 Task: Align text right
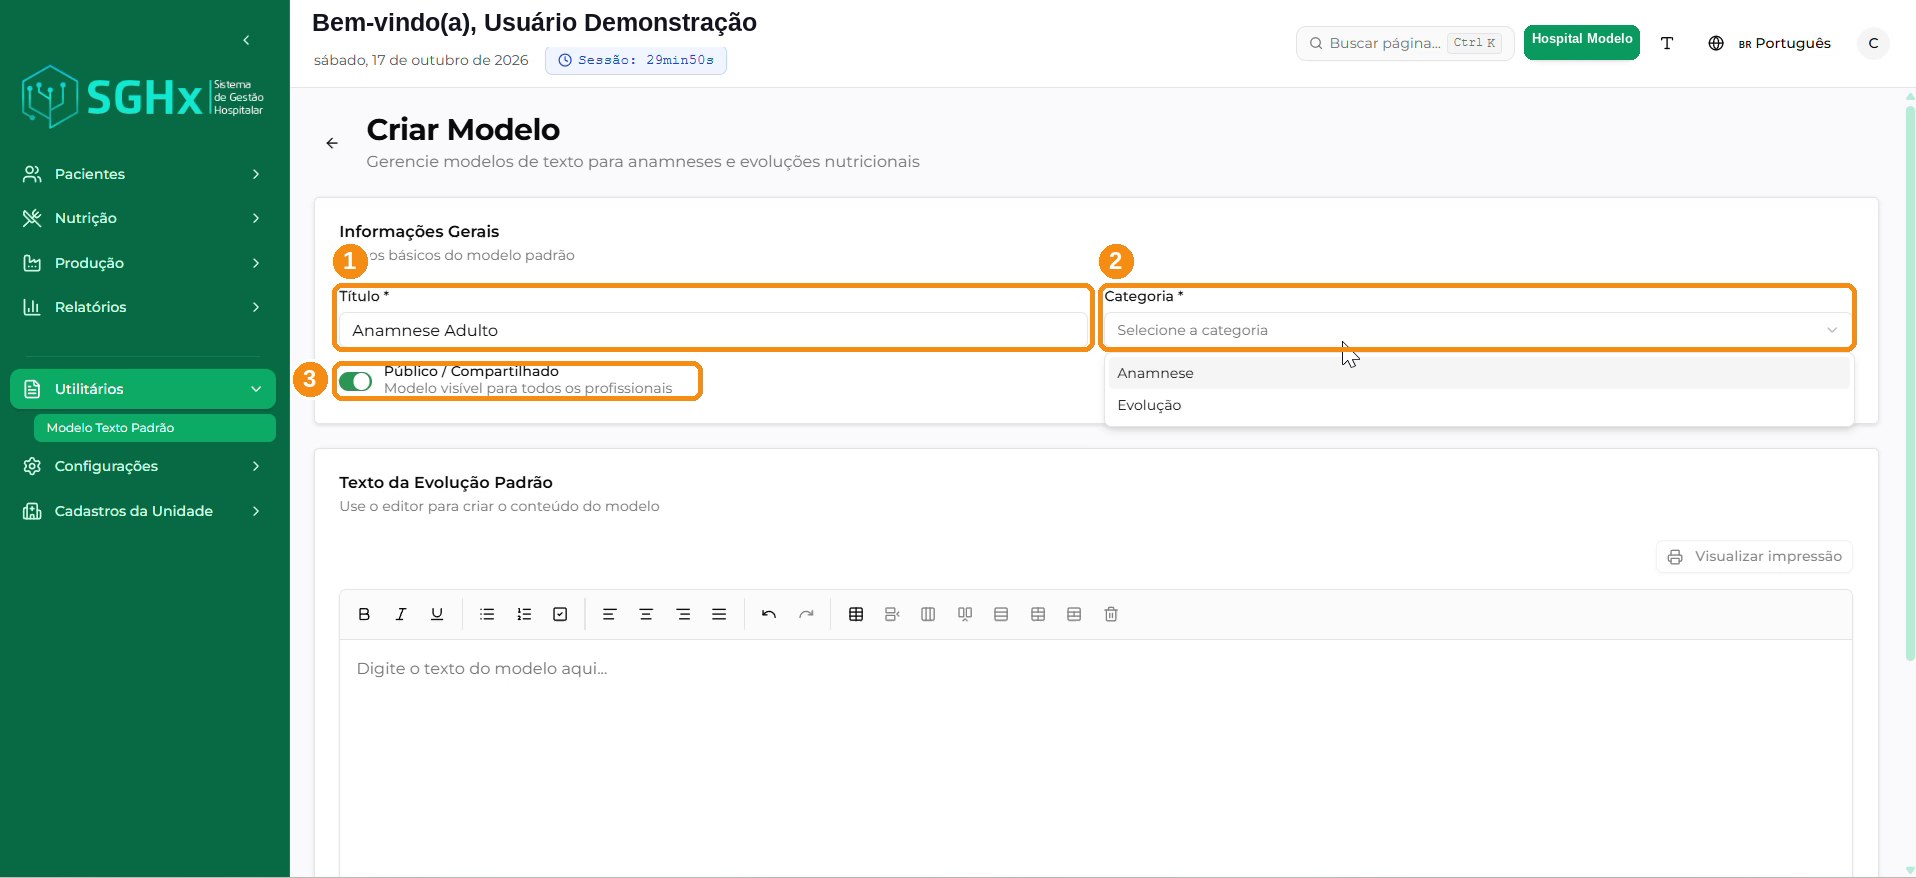(683, 614)
